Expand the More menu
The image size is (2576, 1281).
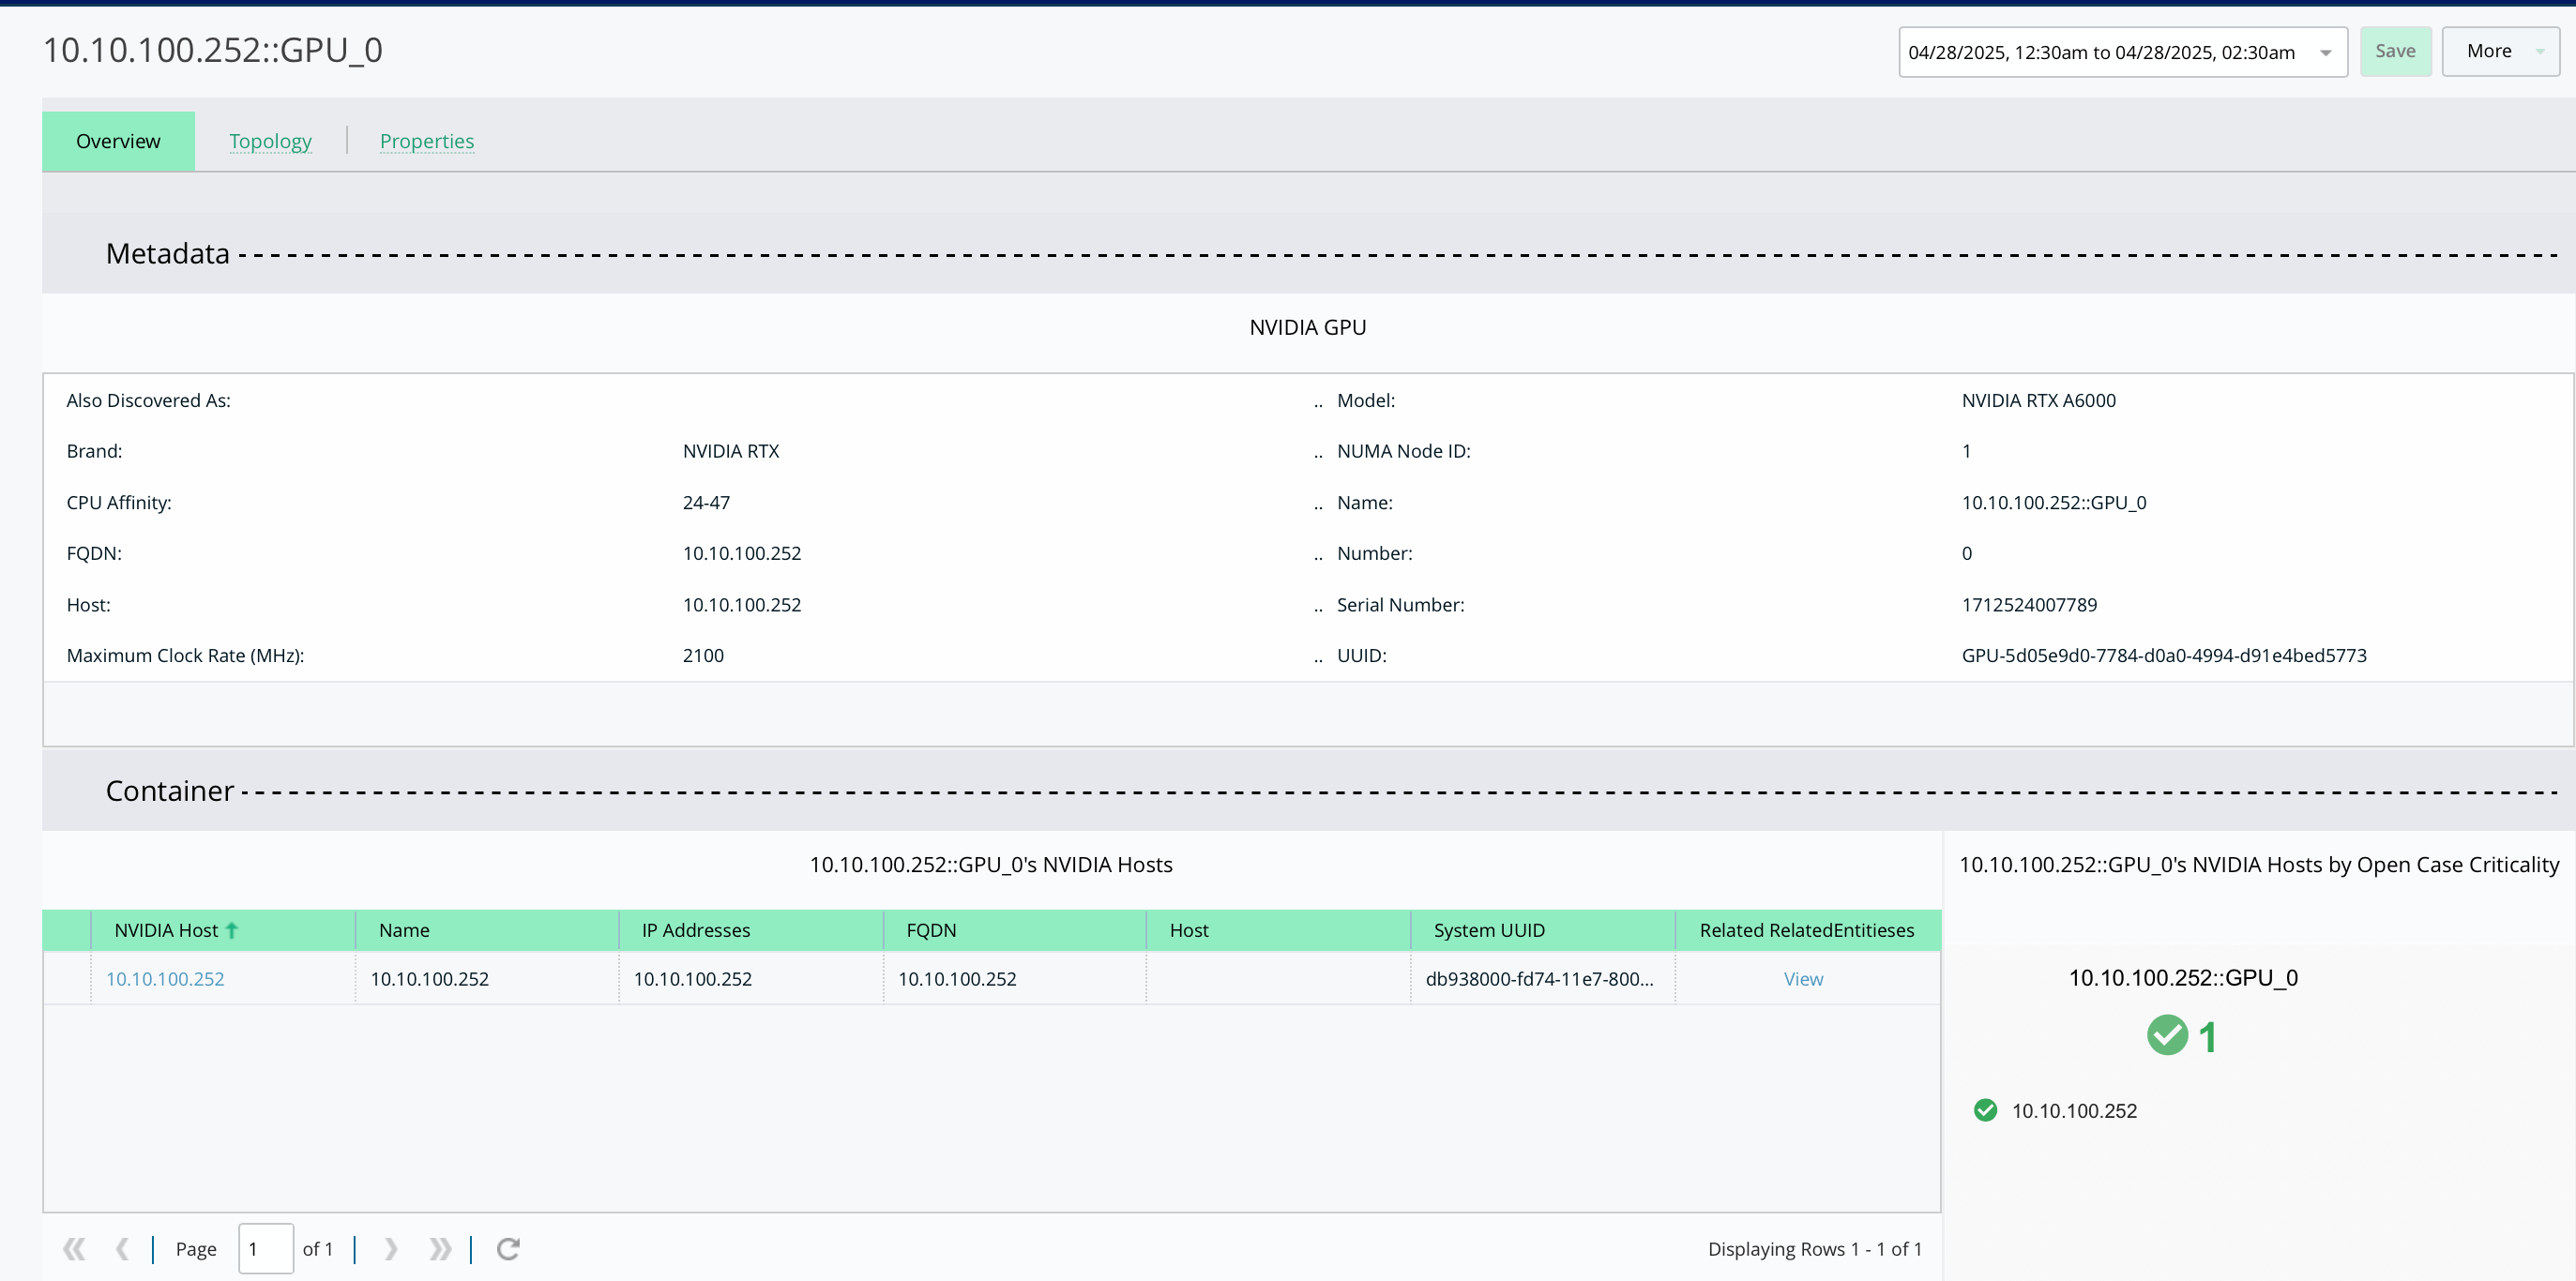click(x=2500, y=51)
